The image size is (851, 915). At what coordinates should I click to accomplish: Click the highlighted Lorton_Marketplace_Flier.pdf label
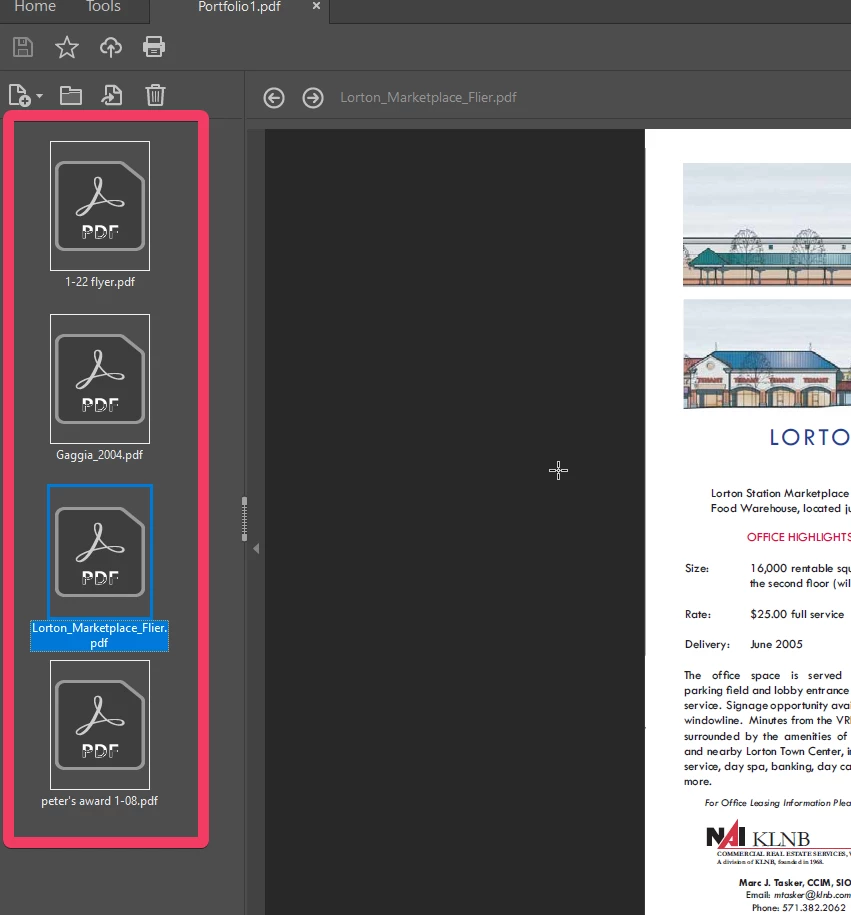pos(99,635)
